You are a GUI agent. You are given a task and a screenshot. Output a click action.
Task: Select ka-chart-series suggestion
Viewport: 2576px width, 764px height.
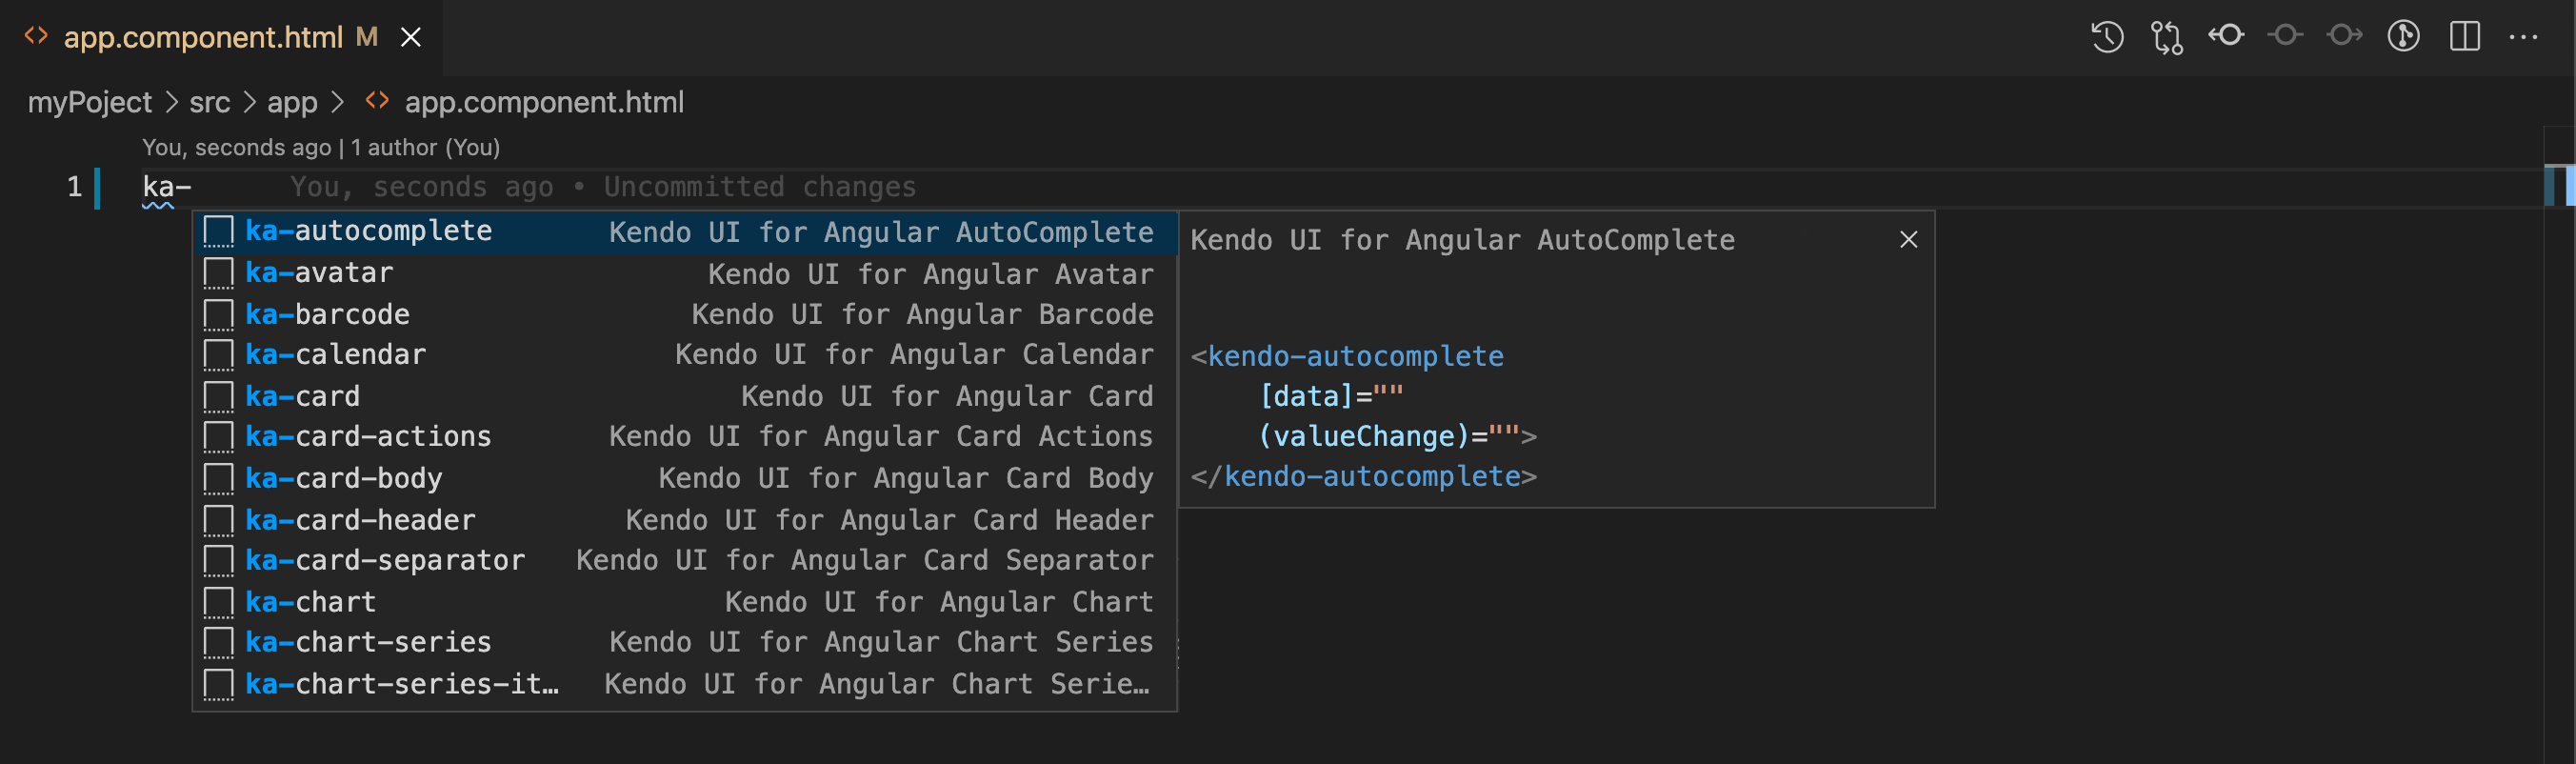pos(684,643)
